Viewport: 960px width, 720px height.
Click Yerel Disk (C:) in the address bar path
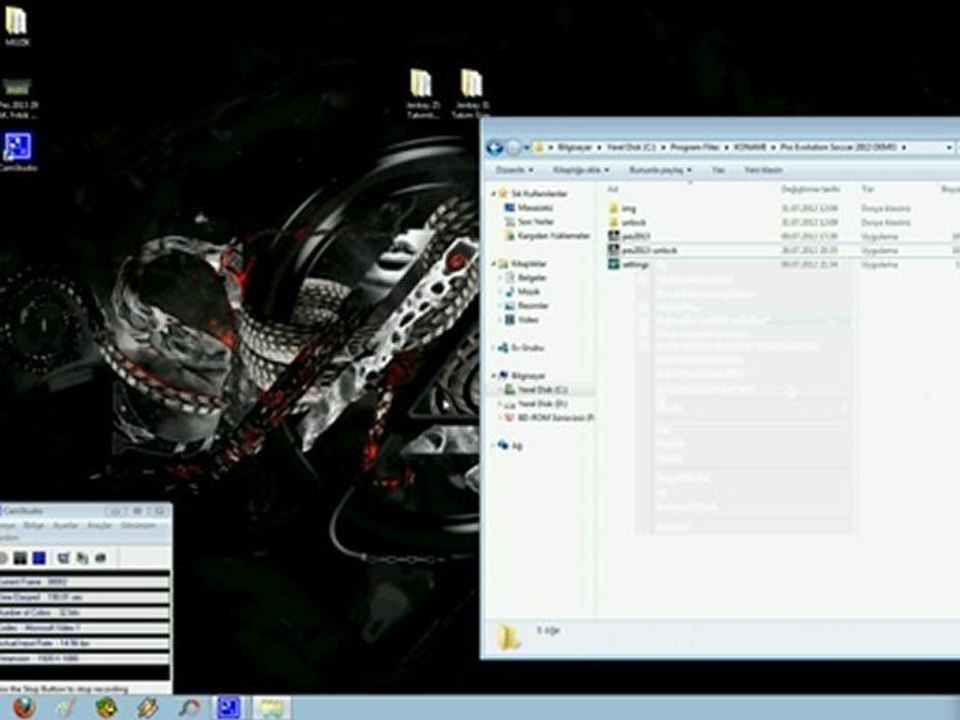631,148
